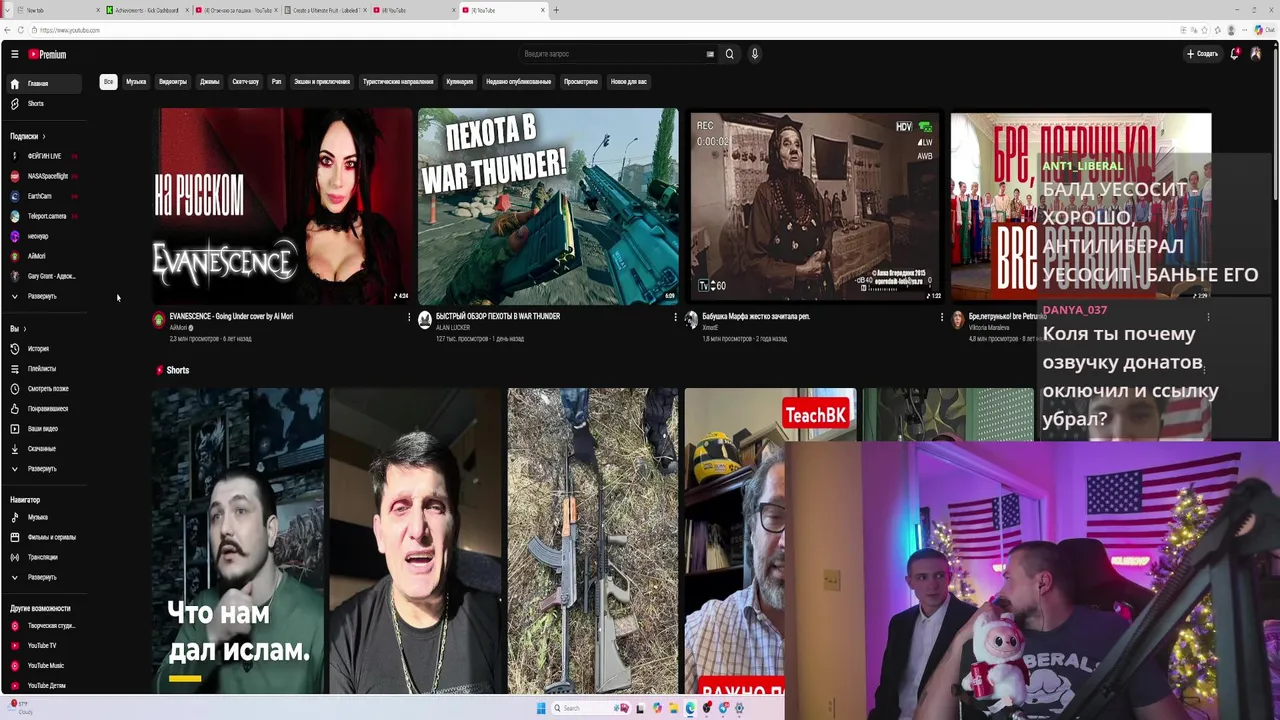The image size is (1280, 720).
Task: Select the Музыка filter chip
Action: (x=136, y=82)
